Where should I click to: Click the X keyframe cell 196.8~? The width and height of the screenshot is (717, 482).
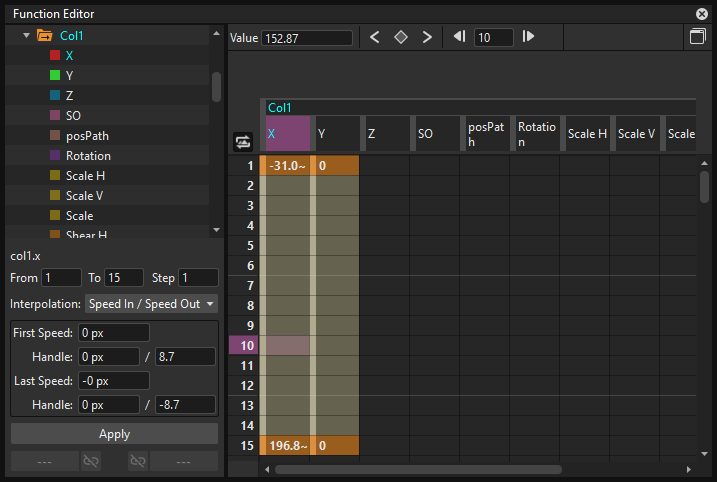pos(287,445)
